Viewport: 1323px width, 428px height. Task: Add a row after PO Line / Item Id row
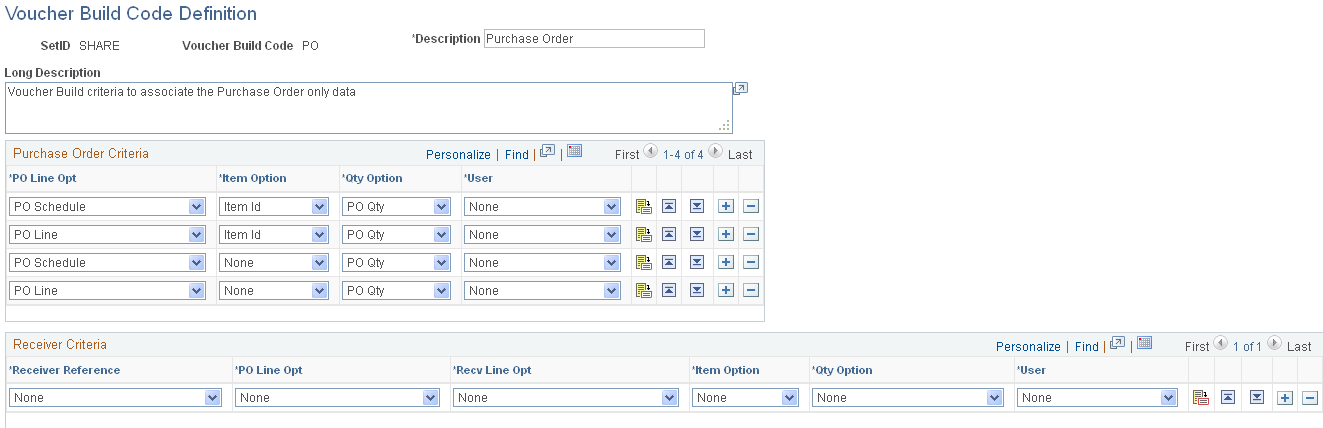click(726, 234)
